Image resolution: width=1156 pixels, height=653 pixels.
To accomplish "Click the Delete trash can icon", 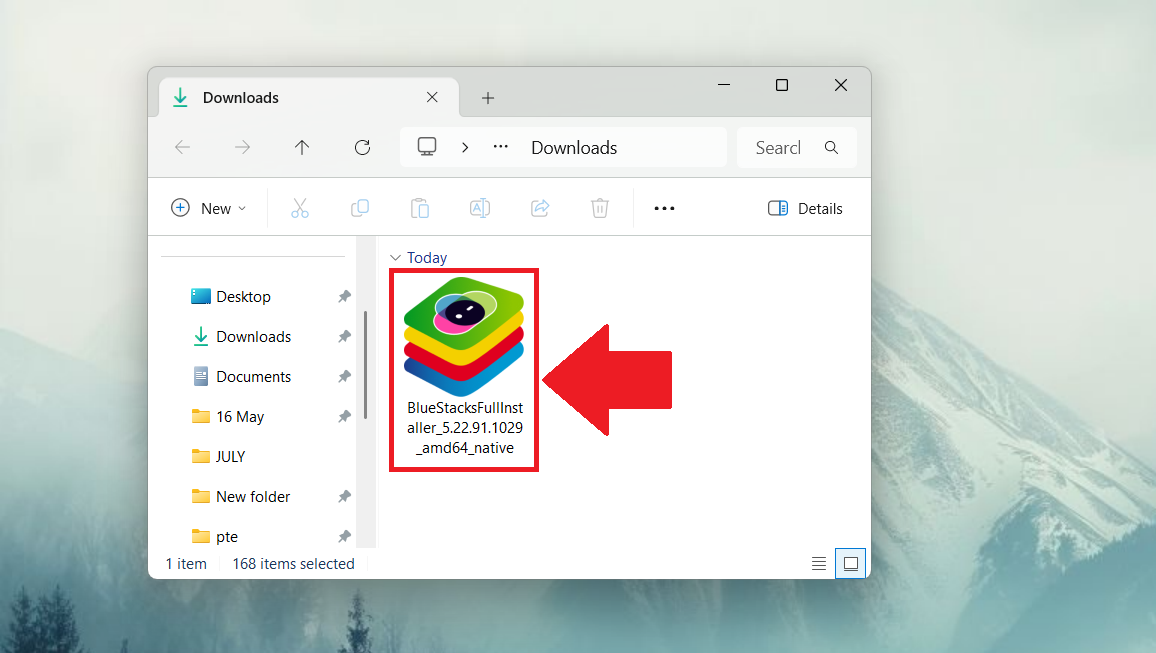I will point(600,208).
